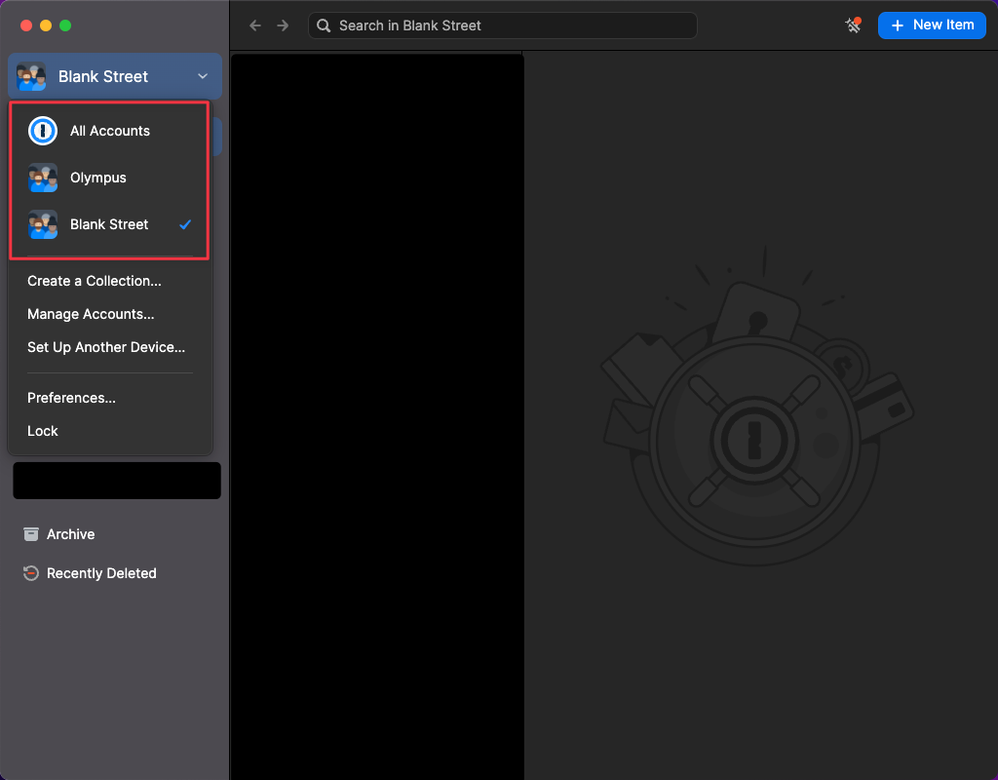The height and width of the screenshot is (780, 998).
Task: Close the window with the red button
Action: point(26,25)
